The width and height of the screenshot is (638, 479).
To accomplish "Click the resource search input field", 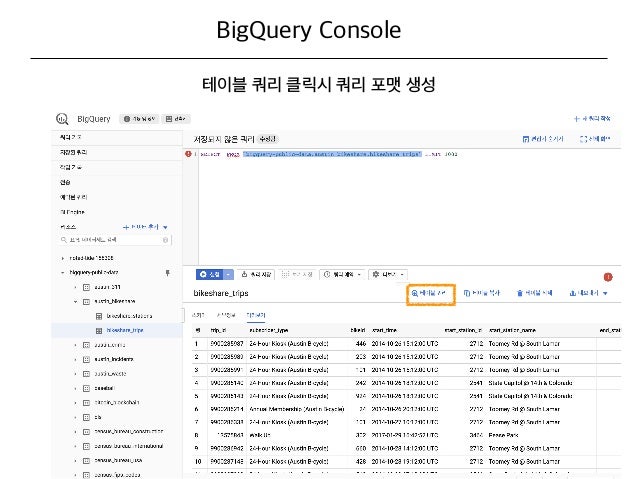I will [116, 240].
